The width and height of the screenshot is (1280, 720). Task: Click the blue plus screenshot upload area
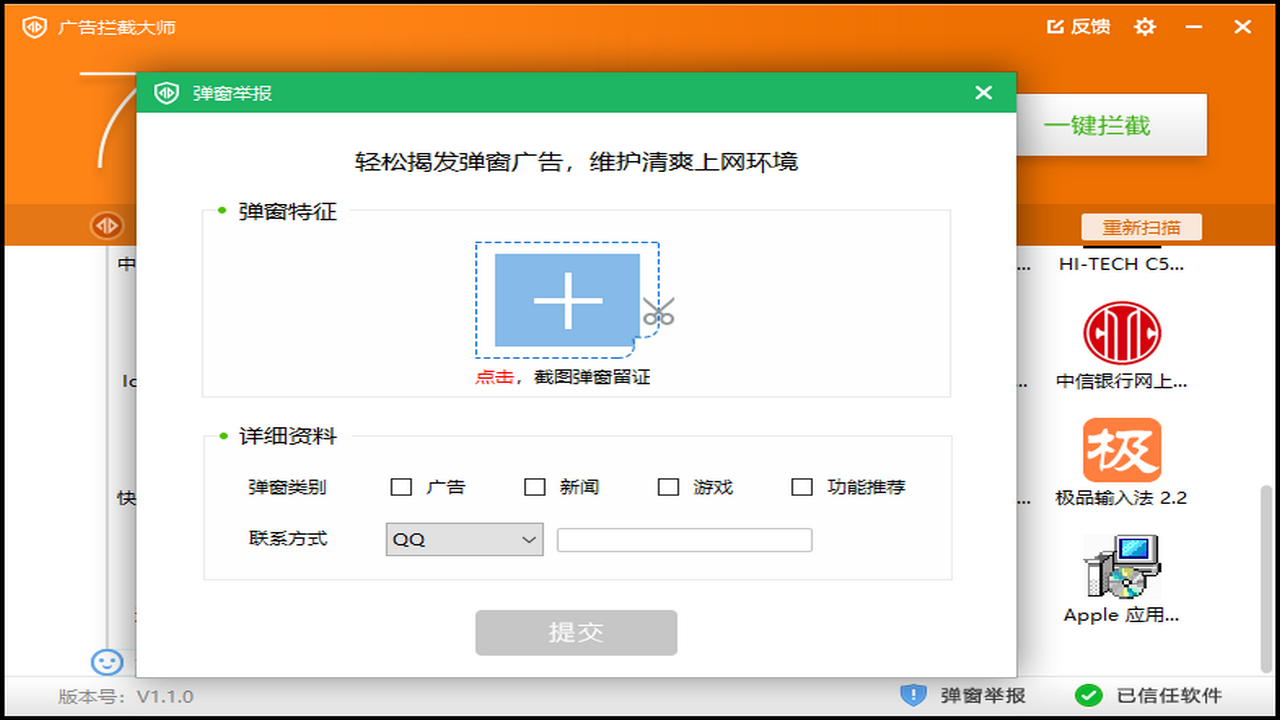tap(567, 300)
